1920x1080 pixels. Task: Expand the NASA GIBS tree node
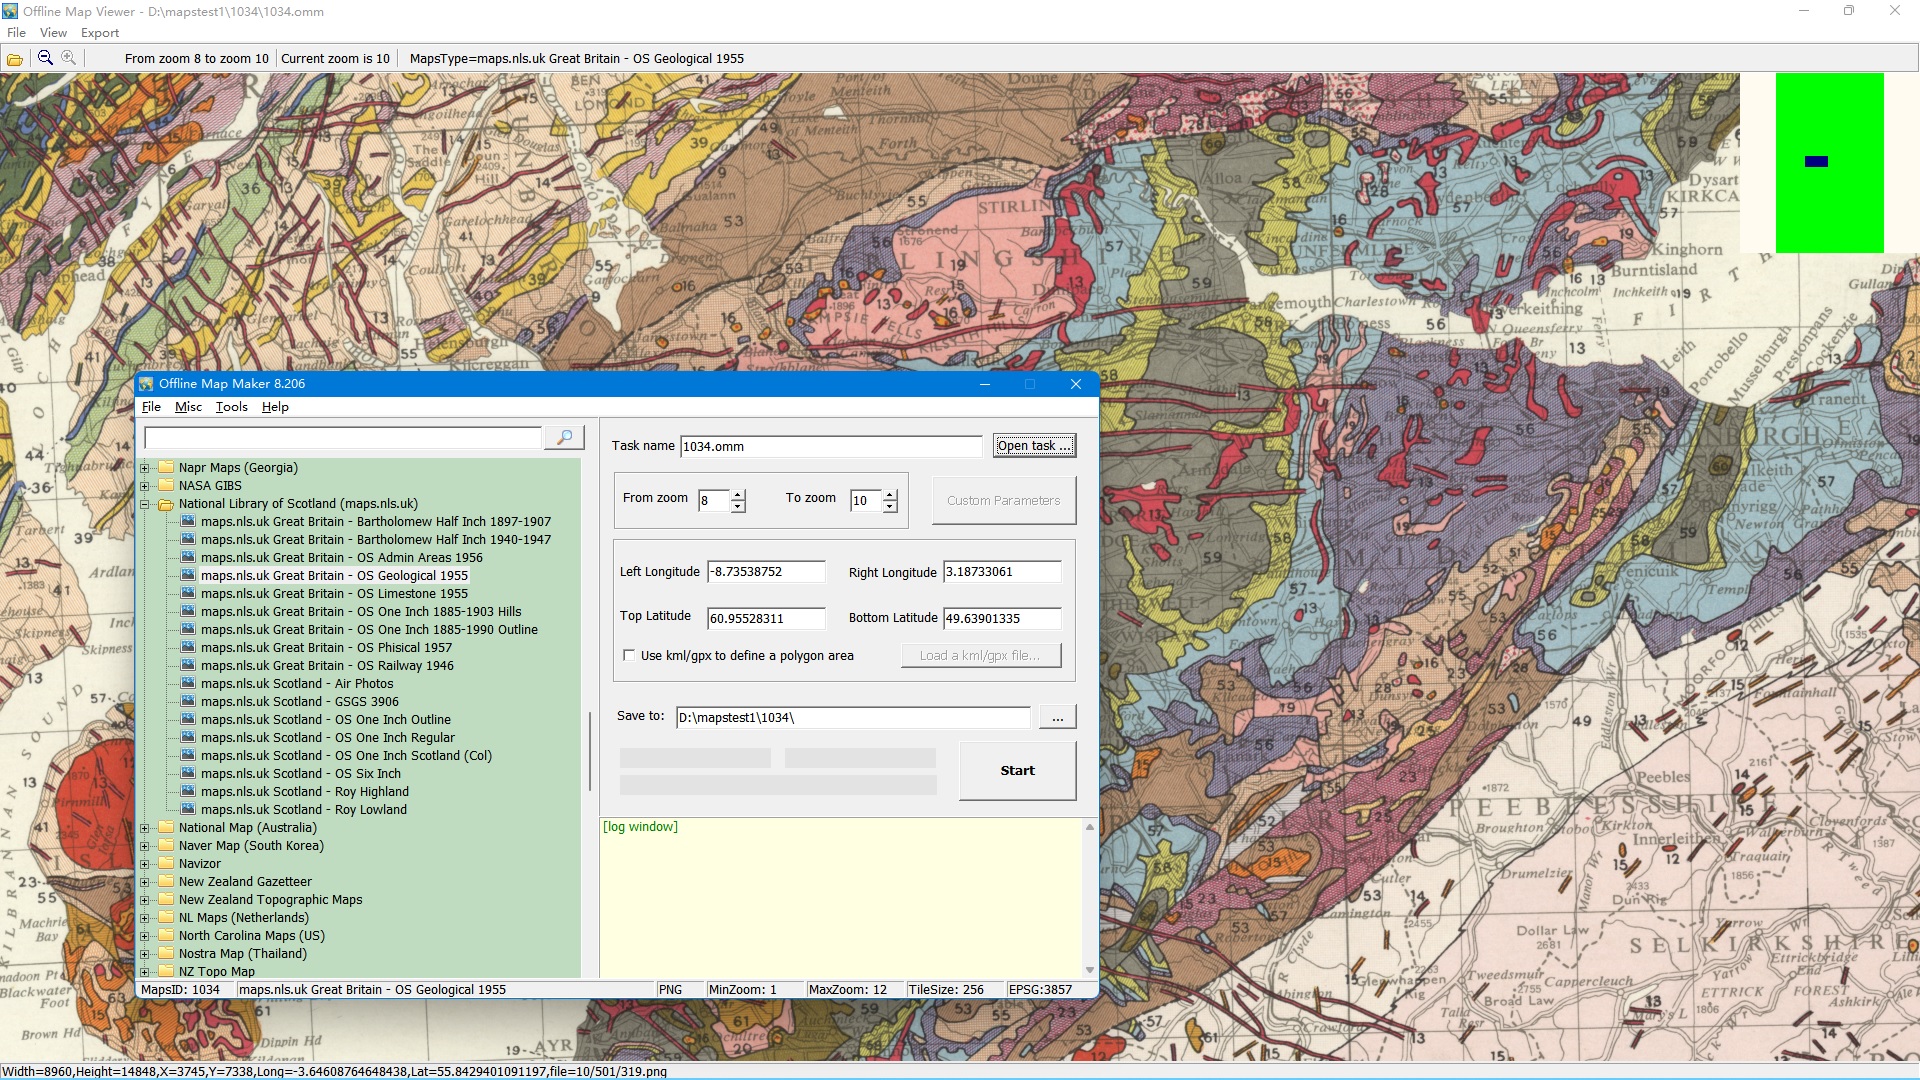145,486
